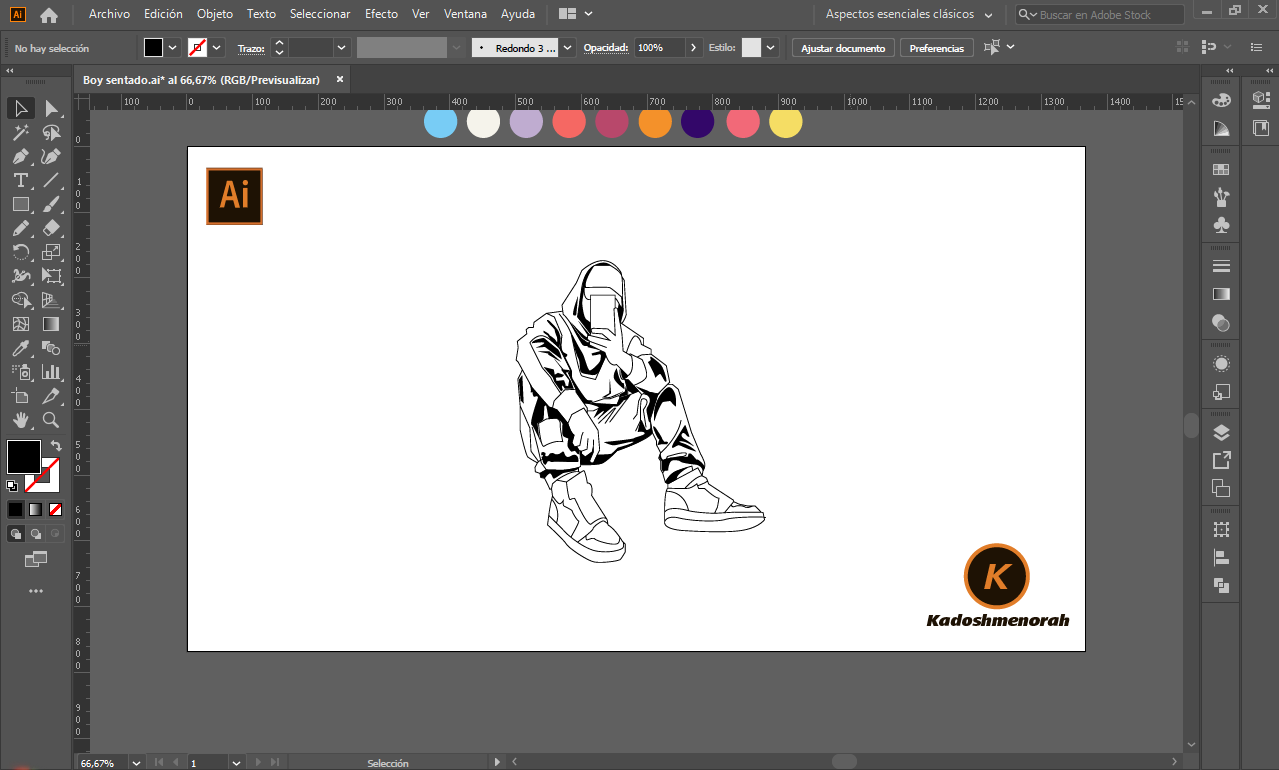
Task: Enable Draw Normal mode
Action: 16,534
